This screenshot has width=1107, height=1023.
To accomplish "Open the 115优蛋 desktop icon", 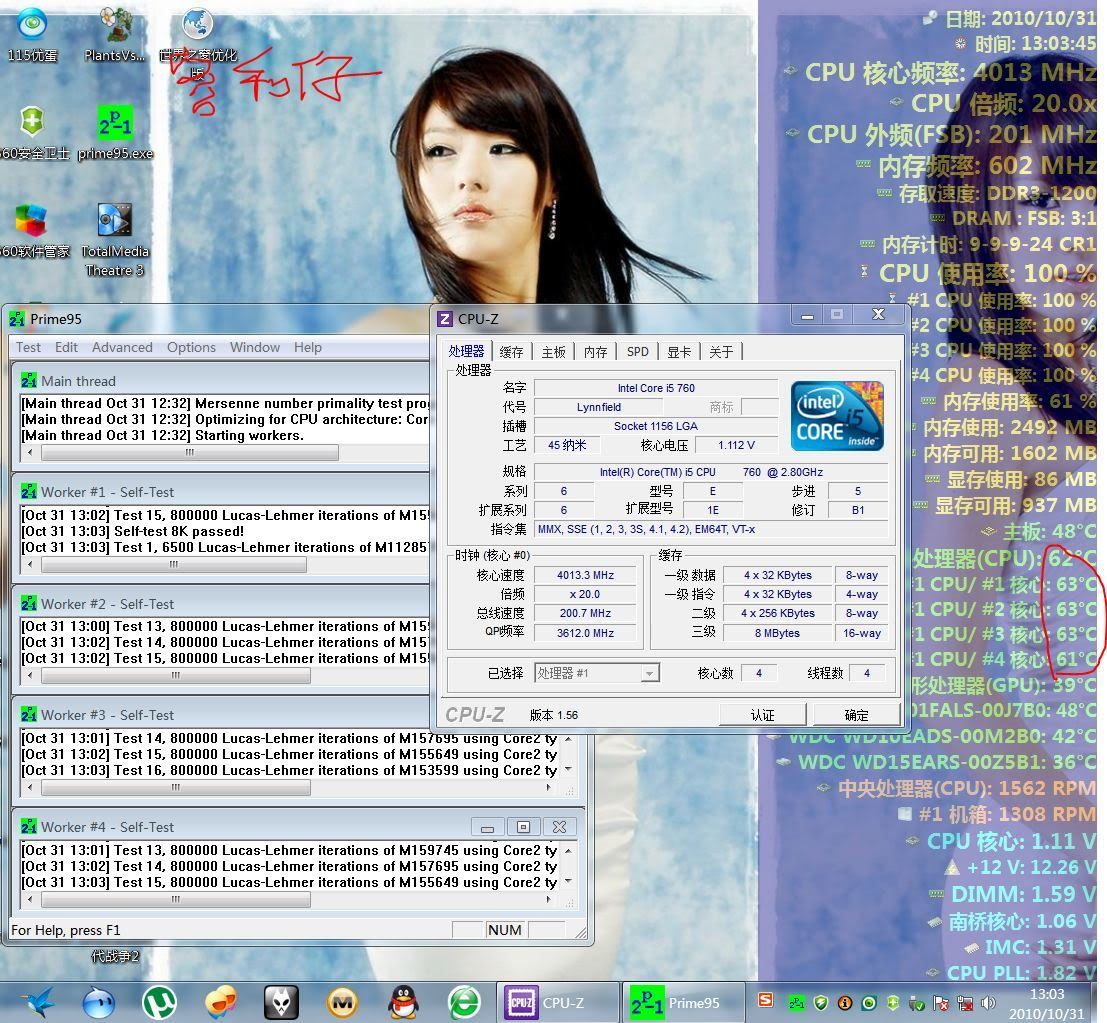I will pyautogui.click(x=32, y=28).
